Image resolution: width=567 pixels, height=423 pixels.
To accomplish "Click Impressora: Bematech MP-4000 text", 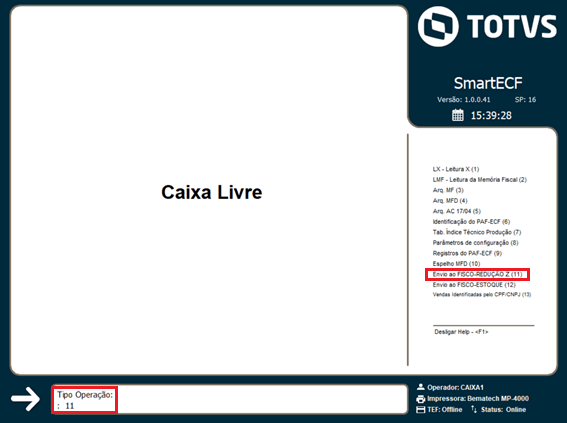I will (478, 398).
